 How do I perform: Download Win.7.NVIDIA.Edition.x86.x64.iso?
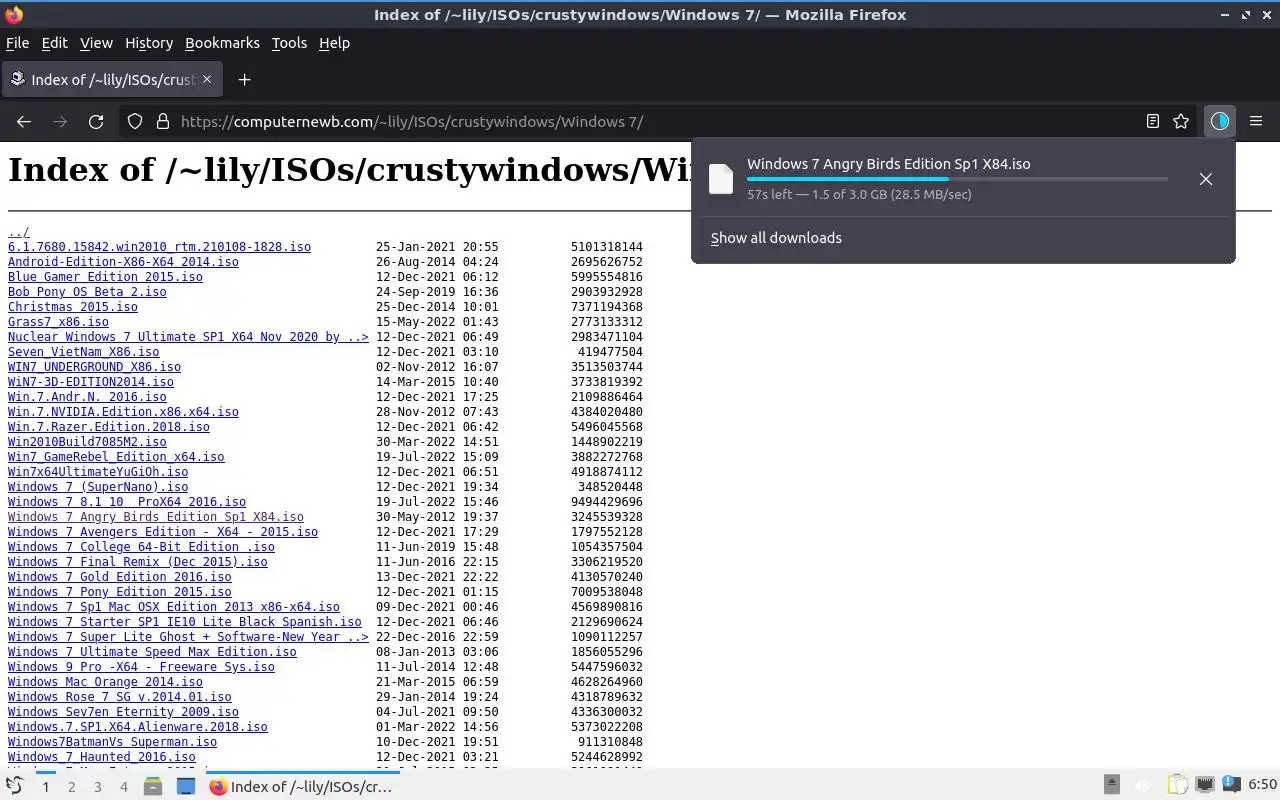tap(123, 412)
